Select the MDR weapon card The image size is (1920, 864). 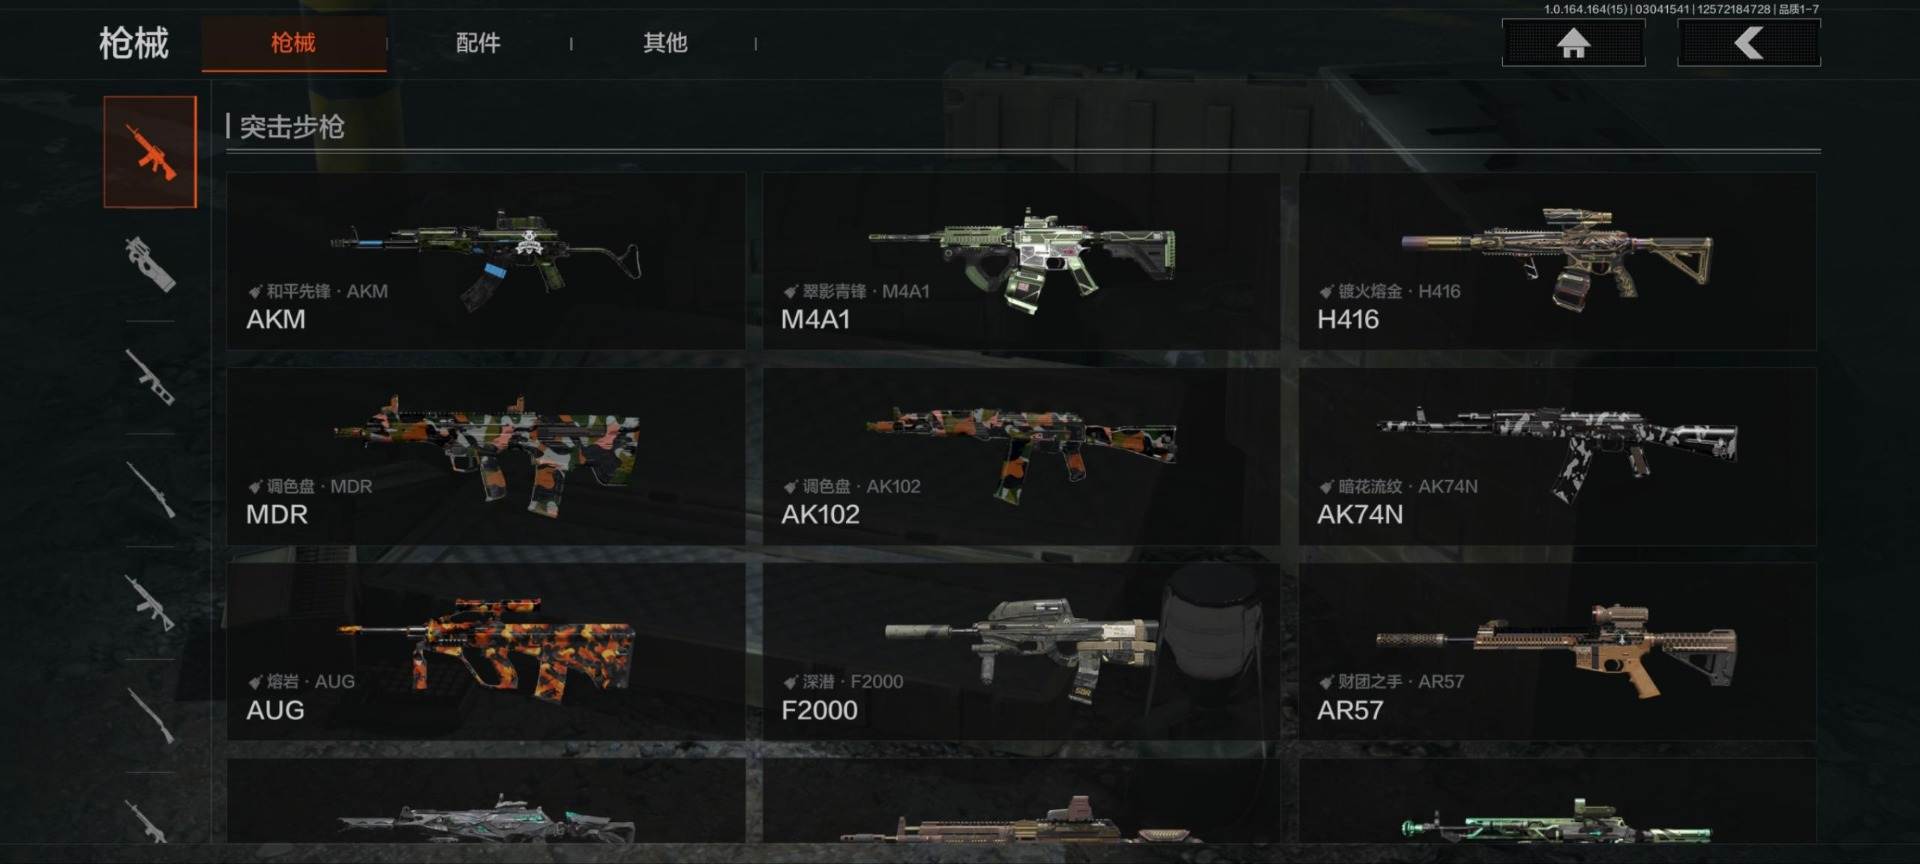coord(486,456)
